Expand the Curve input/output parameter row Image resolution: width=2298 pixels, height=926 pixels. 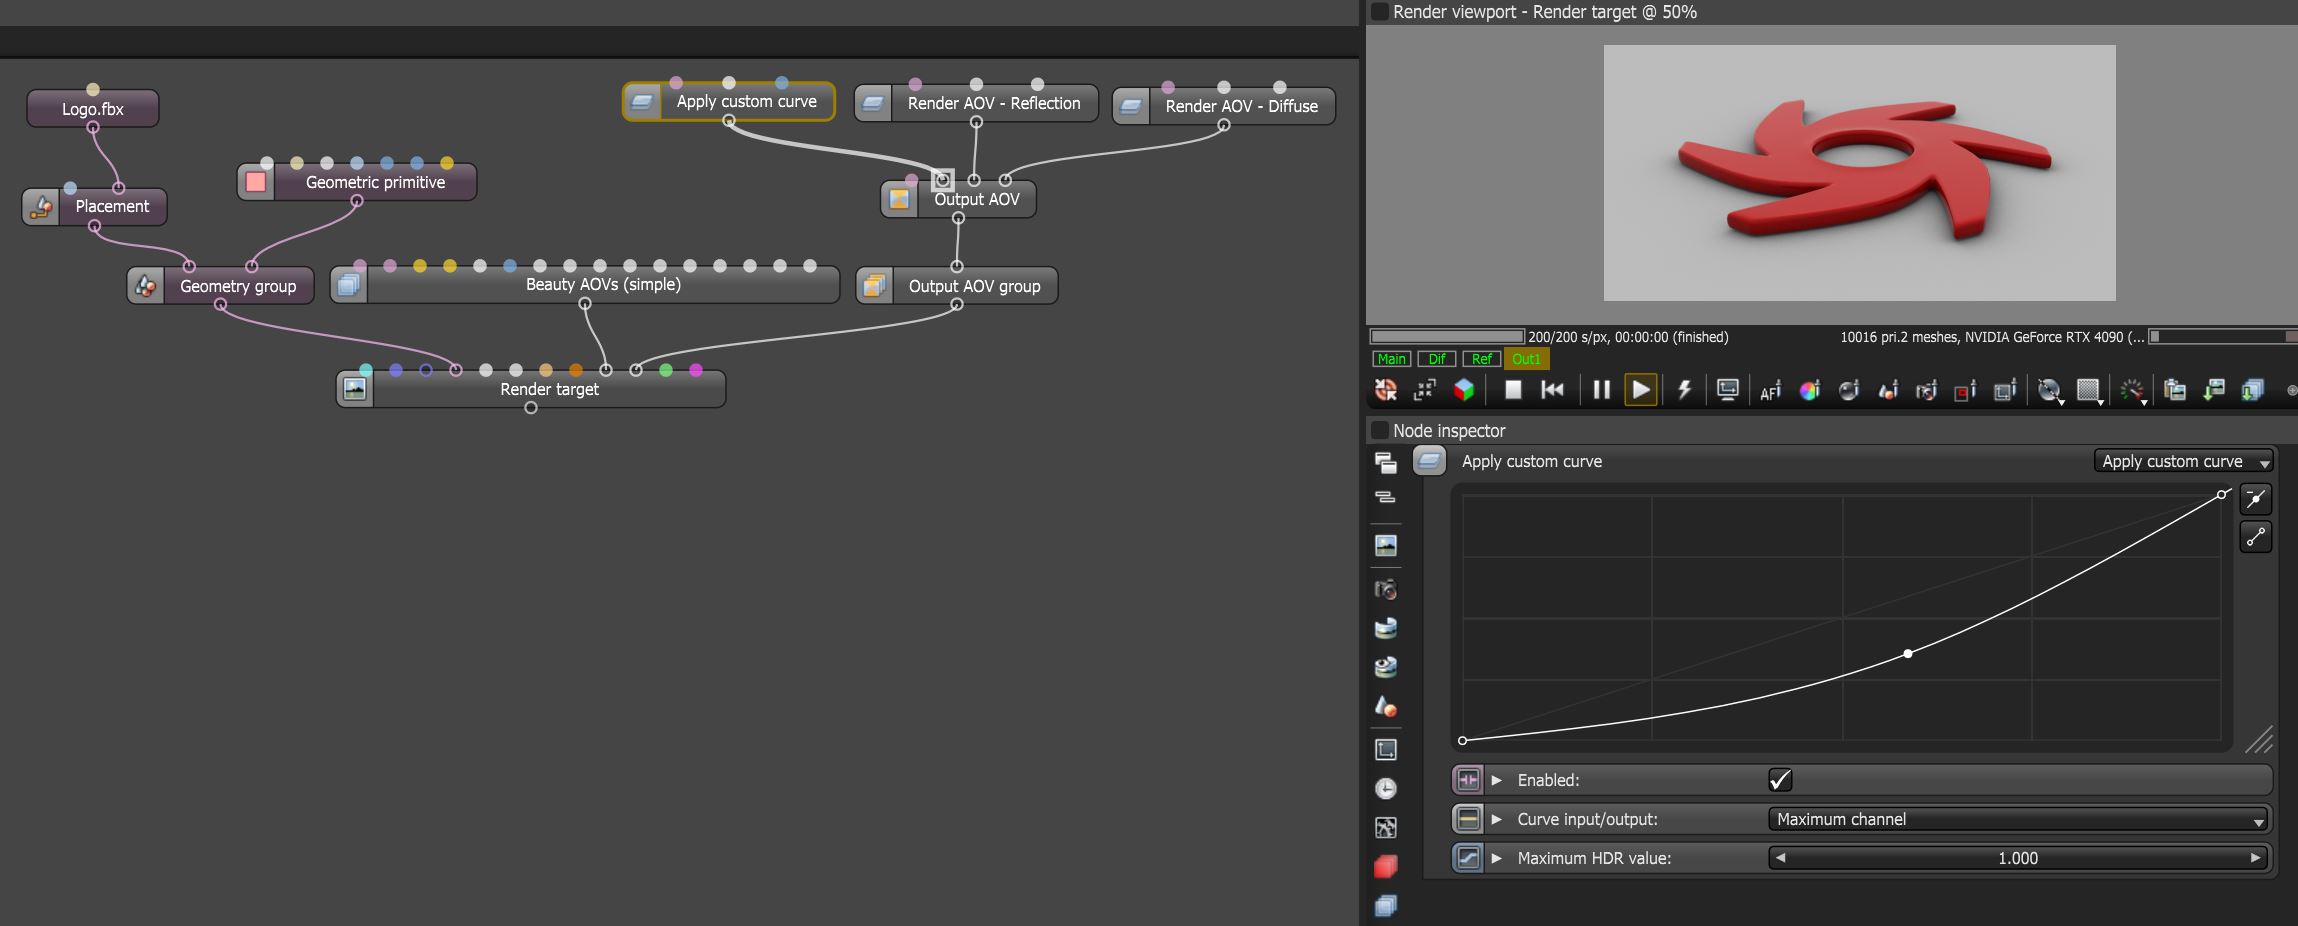click(1497, 819)
